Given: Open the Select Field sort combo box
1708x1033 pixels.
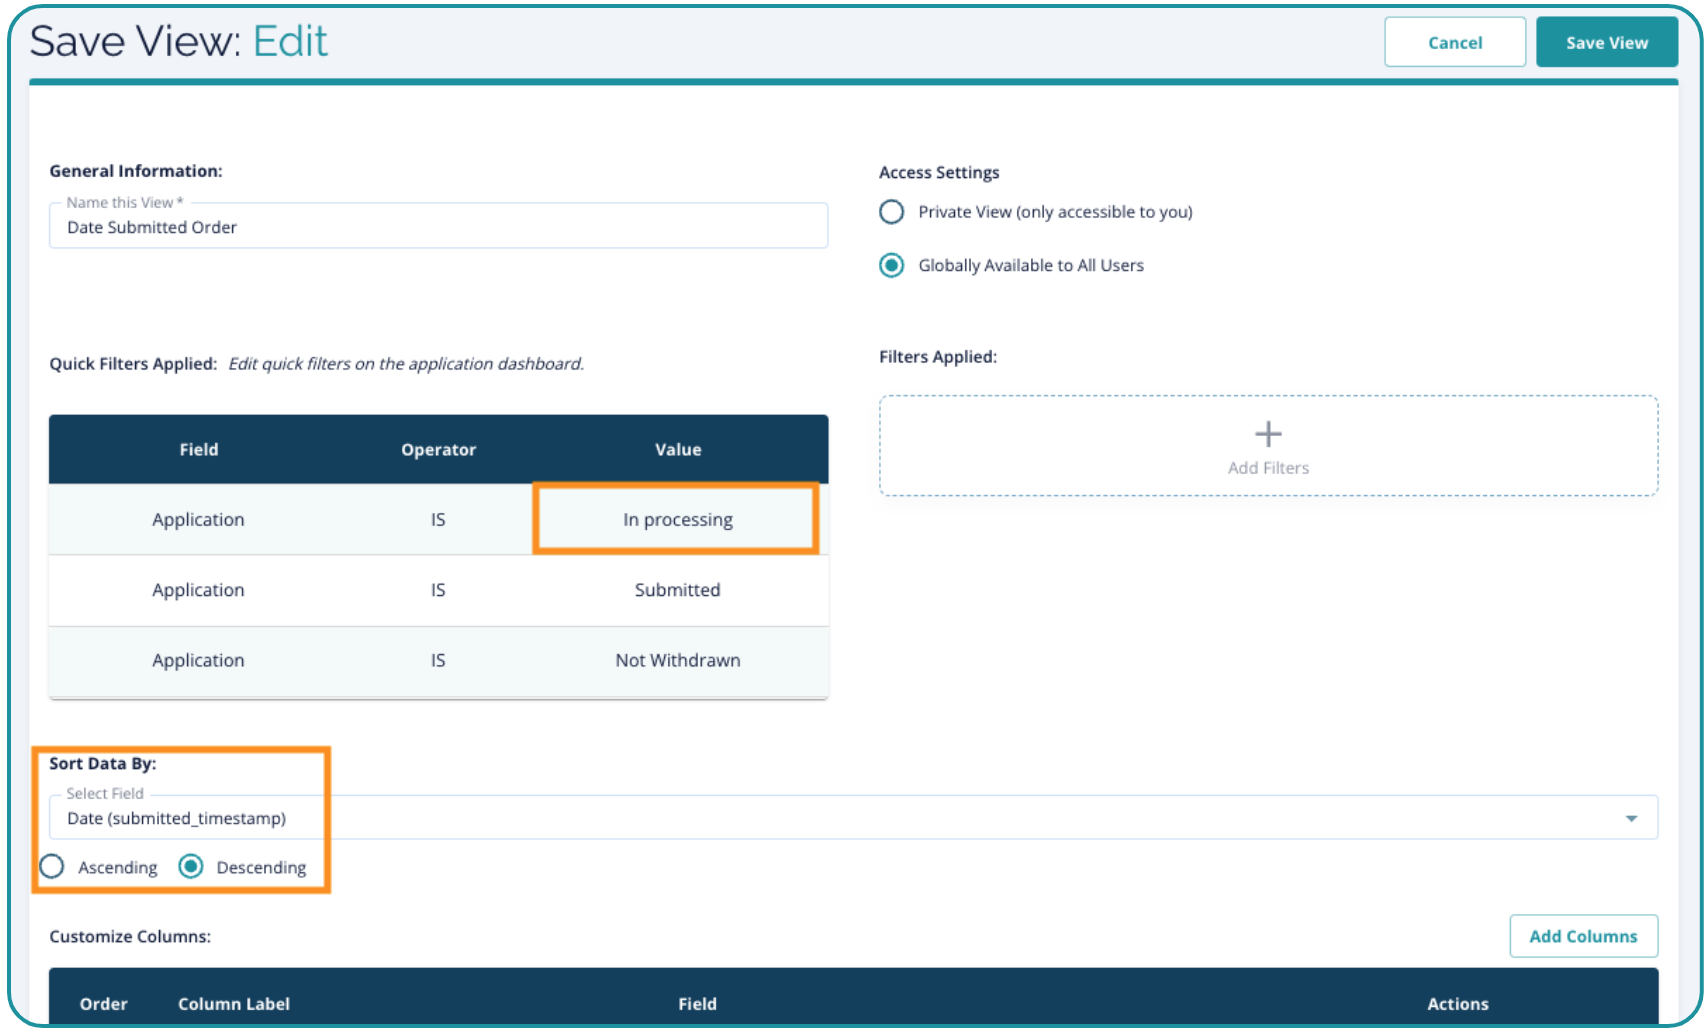Looking at the screenshot, I should 840,818.
